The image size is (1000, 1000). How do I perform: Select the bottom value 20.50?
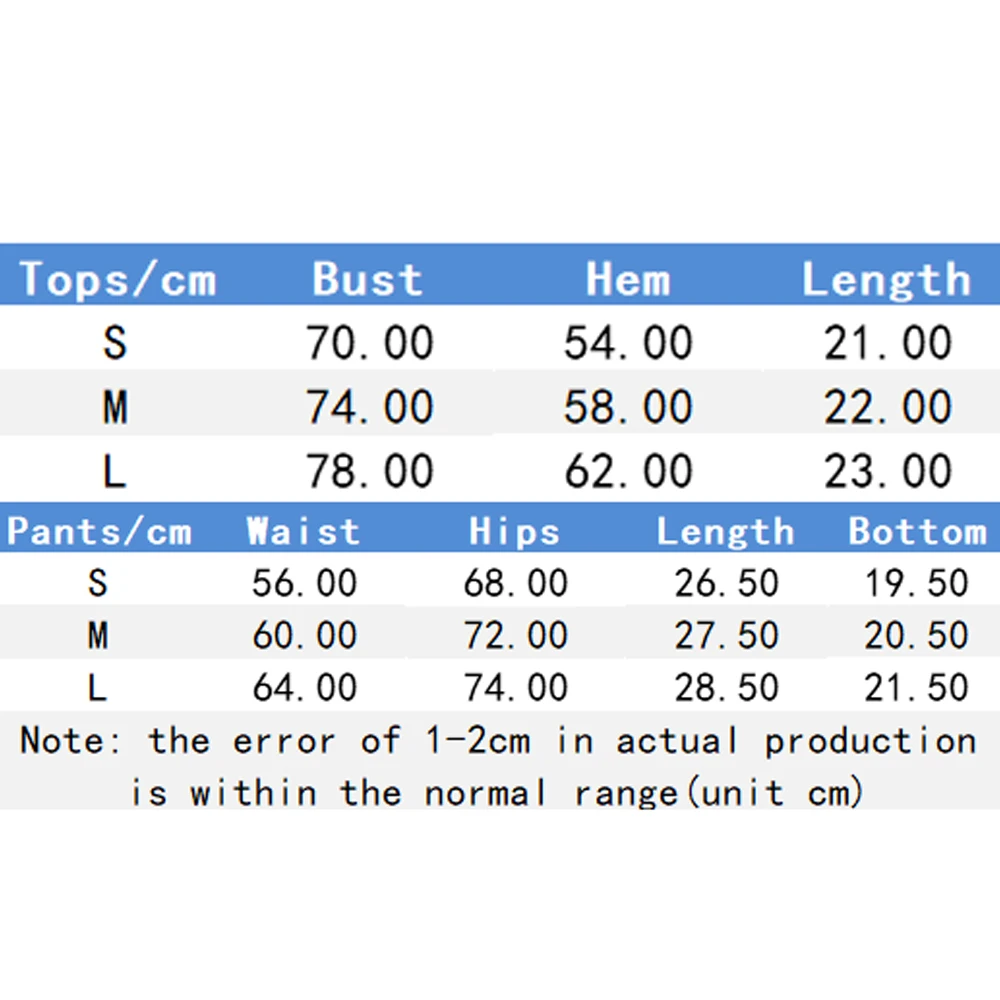(916, 635)
